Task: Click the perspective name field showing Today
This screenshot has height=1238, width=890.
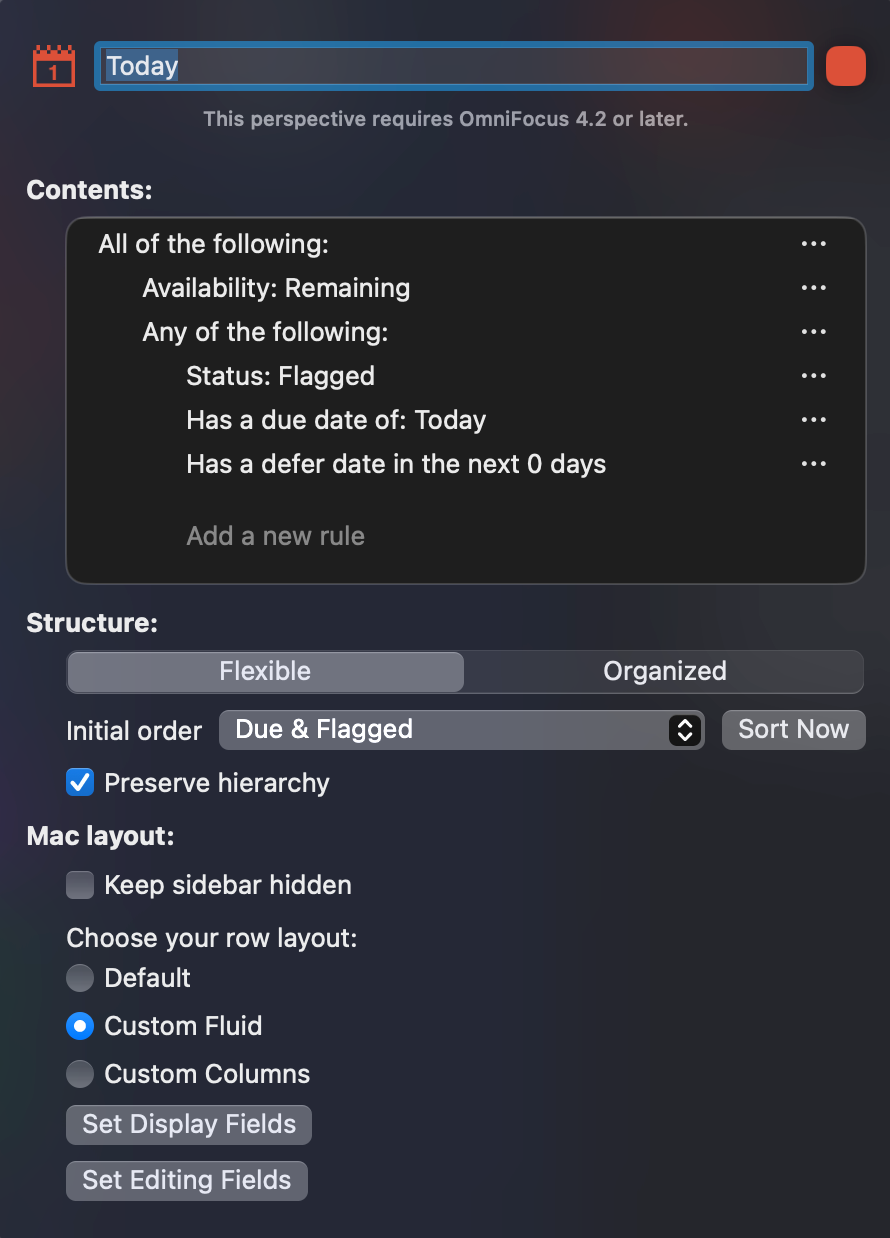Action: click(x=454, y=66)
